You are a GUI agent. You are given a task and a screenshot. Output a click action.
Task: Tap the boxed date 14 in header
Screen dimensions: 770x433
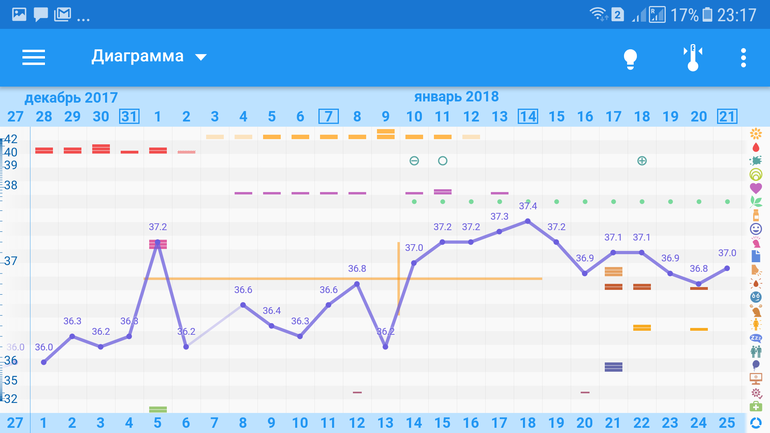pos(527,116)
